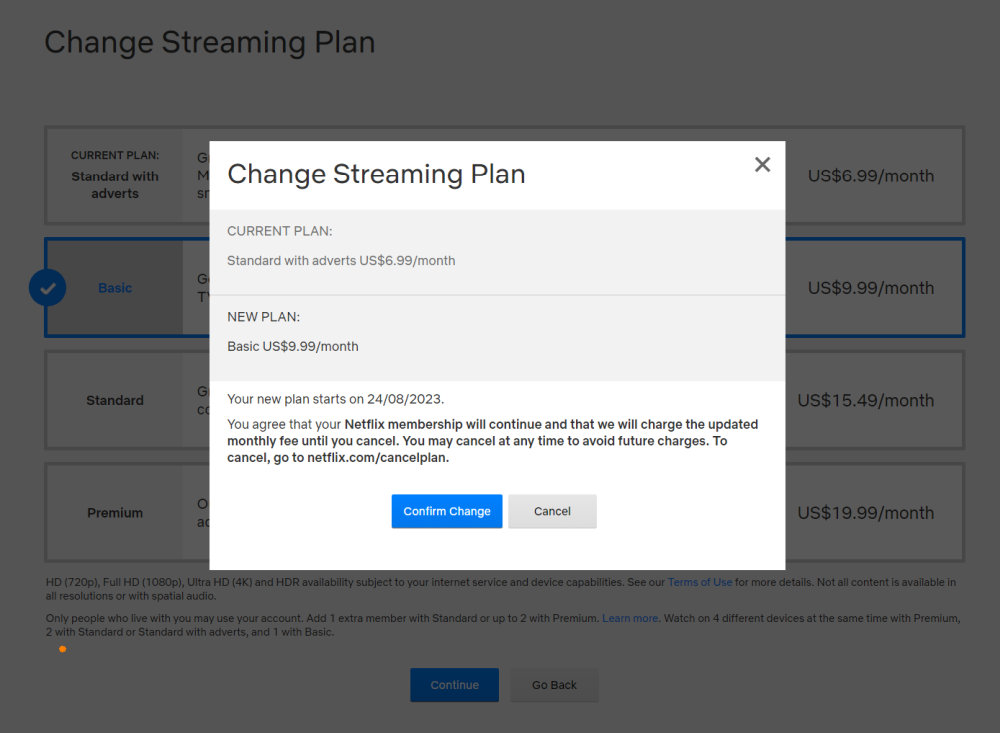The width and height of the screenshot is (1000, 733).
Task: Click the blue checkmark beside Basic
Action: click(x=47, y=288)
